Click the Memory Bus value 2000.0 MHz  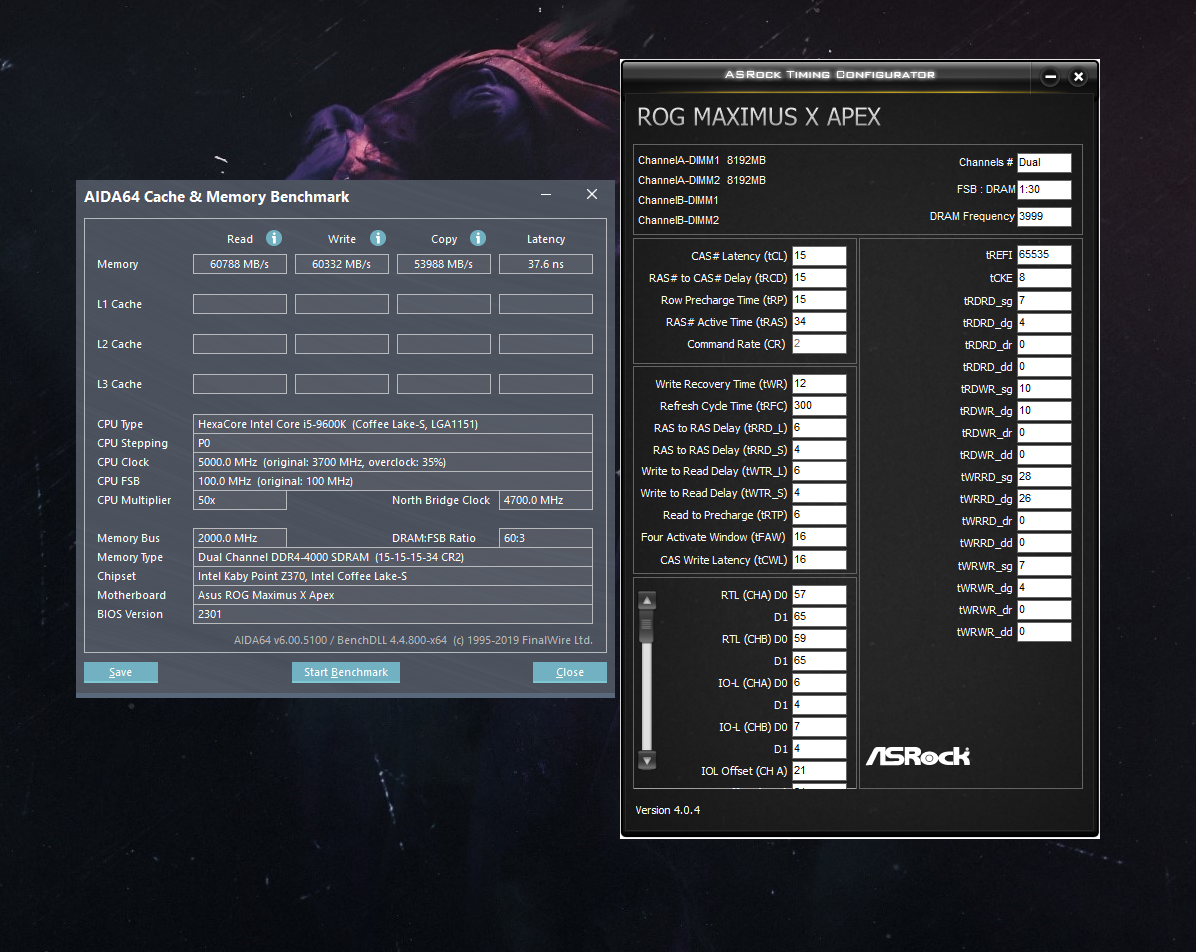240,538
